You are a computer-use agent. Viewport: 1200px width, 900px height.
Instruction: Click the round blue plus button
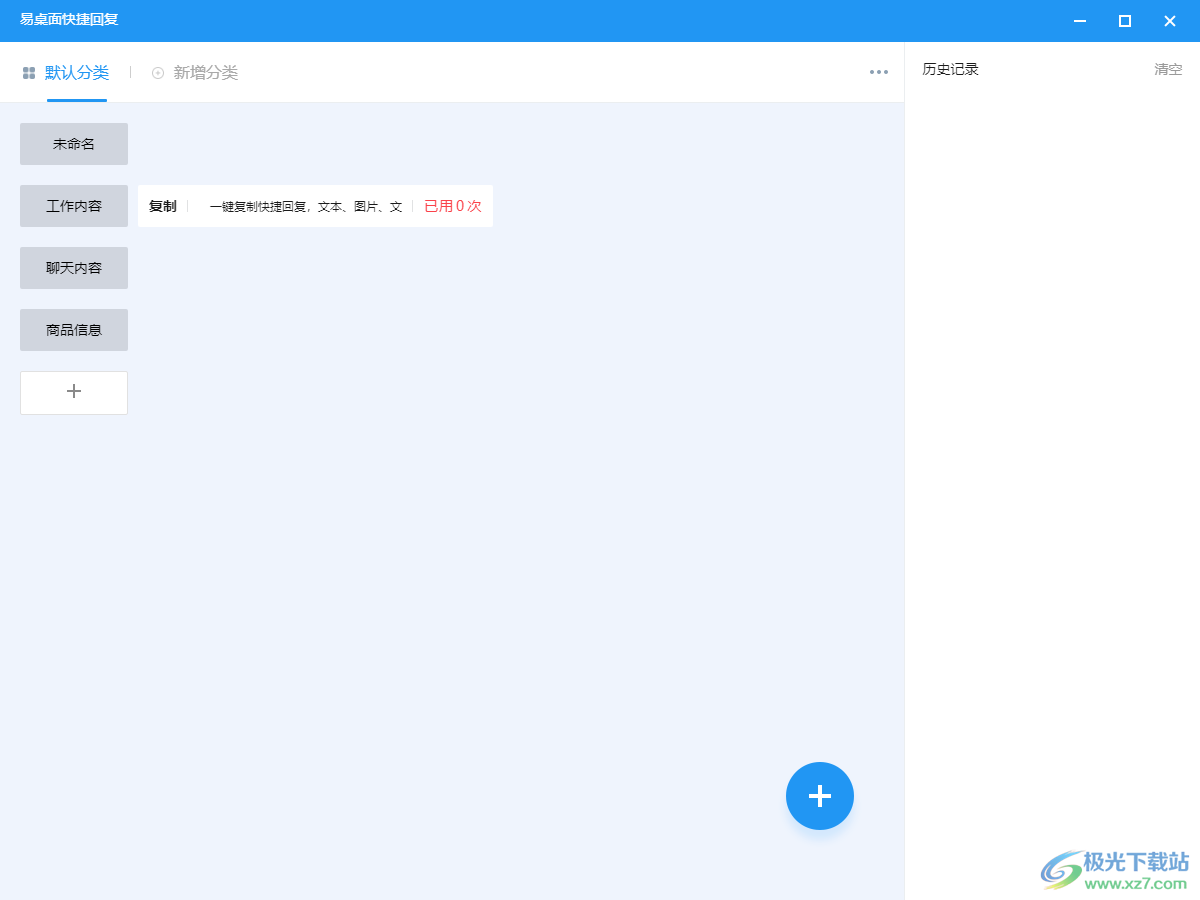[820, 796]
